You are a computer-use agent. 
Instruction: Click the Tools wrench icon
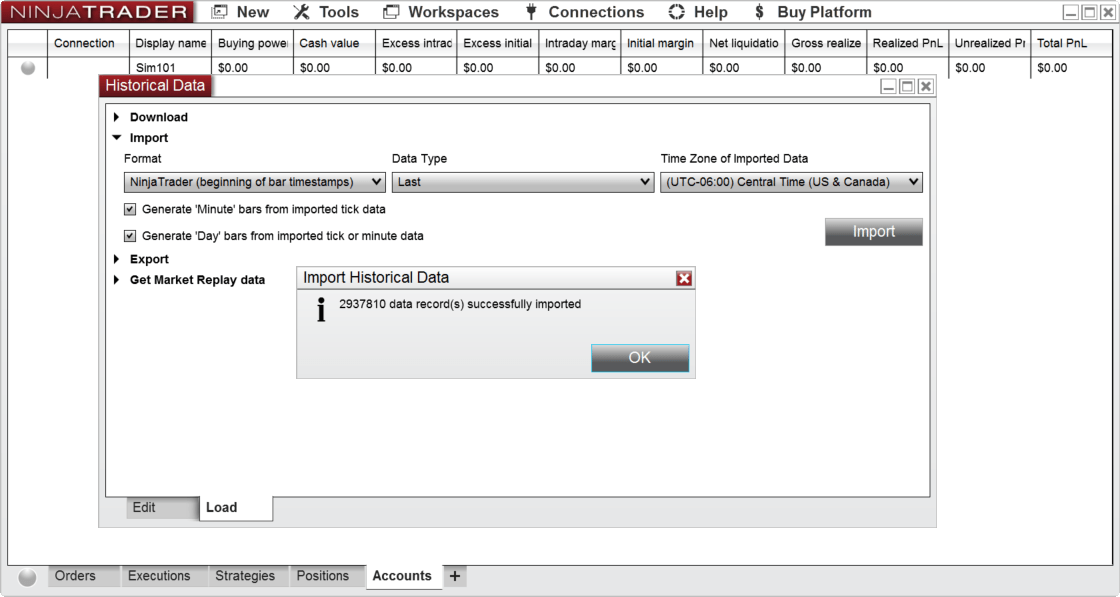tap(301, 12)
